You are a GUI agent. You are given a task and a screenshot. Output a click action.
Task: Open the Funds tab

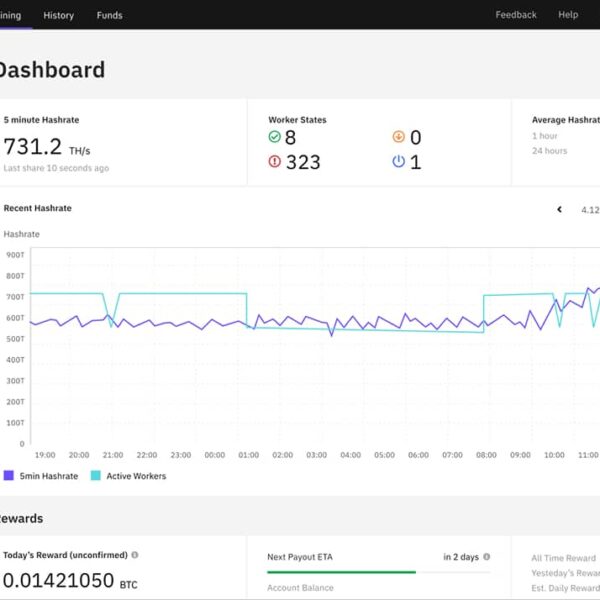tap(110, 15)
